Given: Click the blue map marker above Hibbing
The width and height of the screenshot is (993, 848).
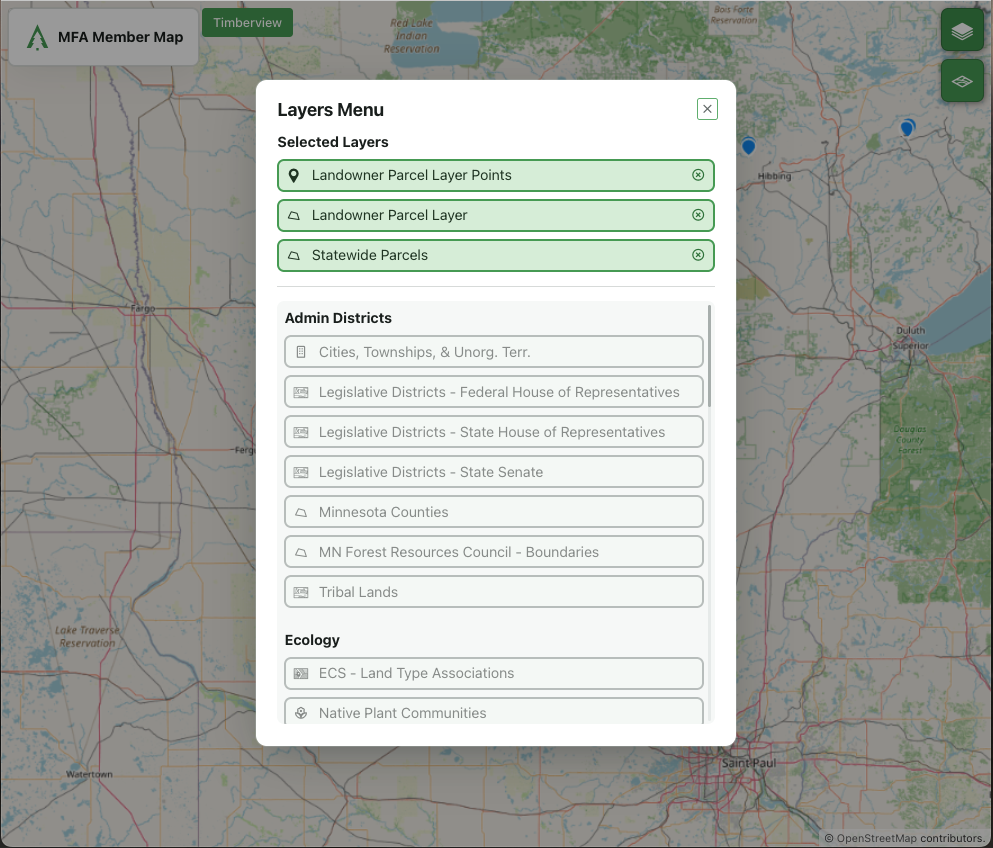Looking at the screenshot, I should click(x=749, y=146).
